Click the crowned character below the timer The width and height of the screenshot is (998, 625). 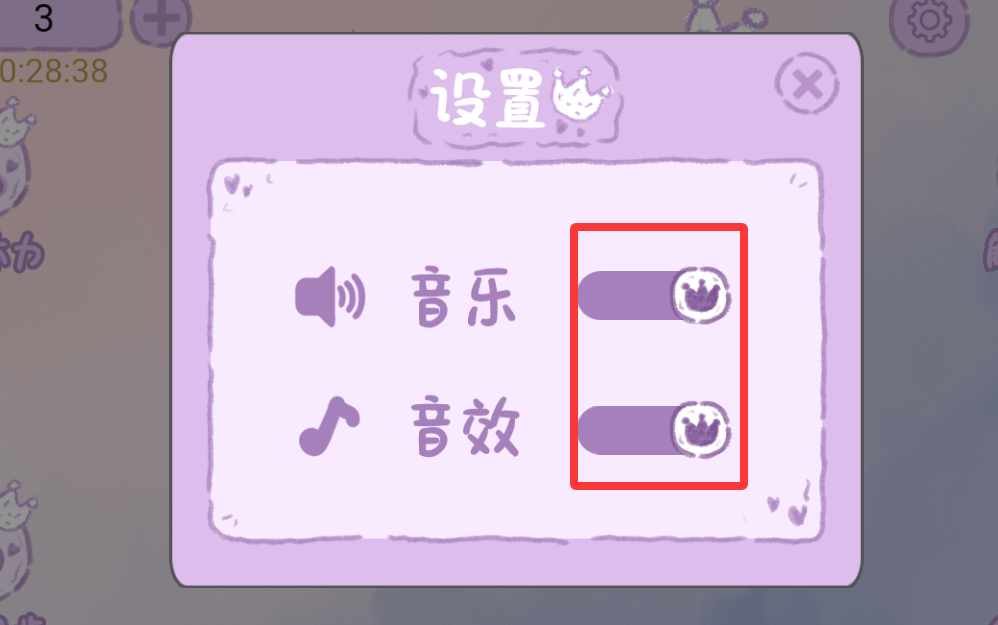(15, 158)
